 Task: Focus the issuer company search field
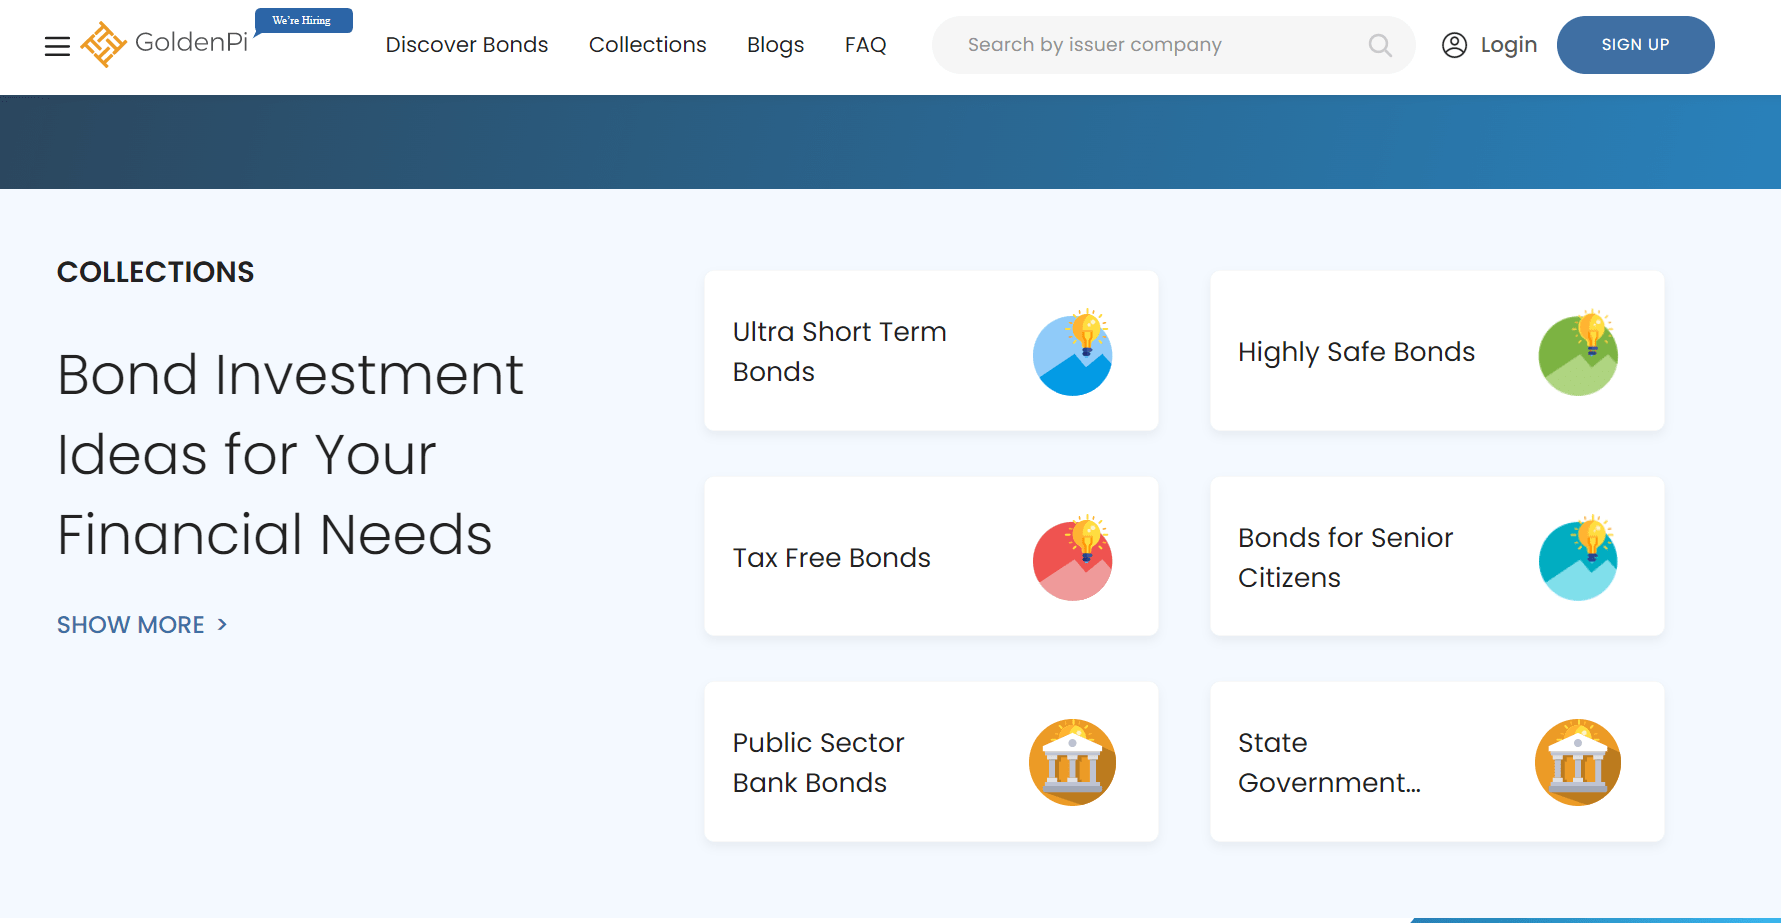pos(1173,45)
